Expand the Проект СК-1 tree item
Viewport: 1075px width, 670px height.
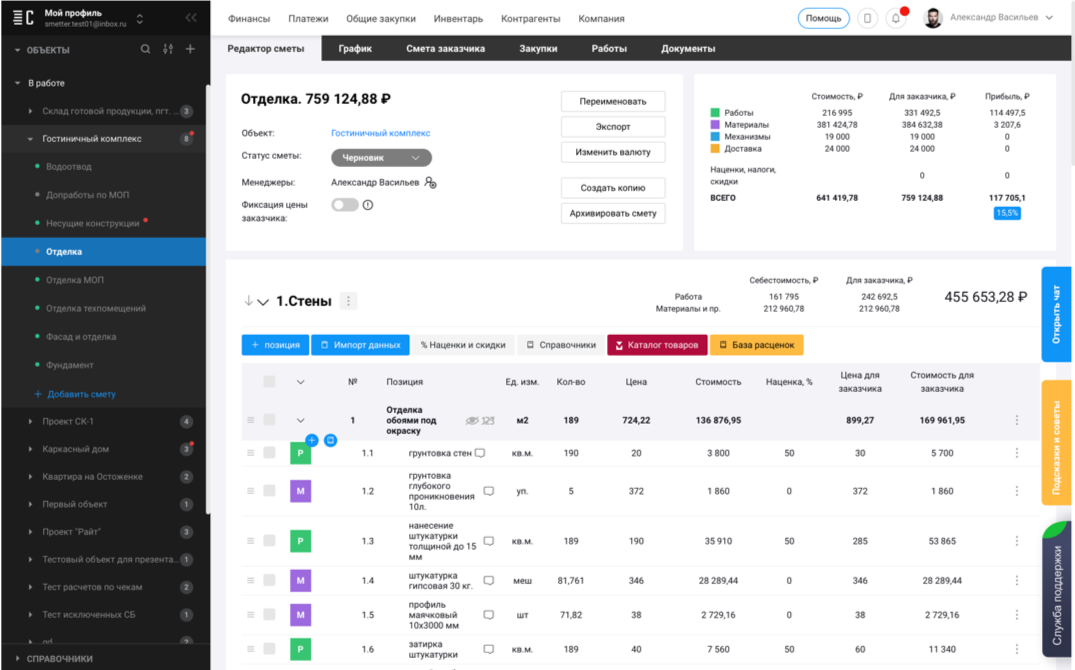pyautogui.click(x=30, y=422)
